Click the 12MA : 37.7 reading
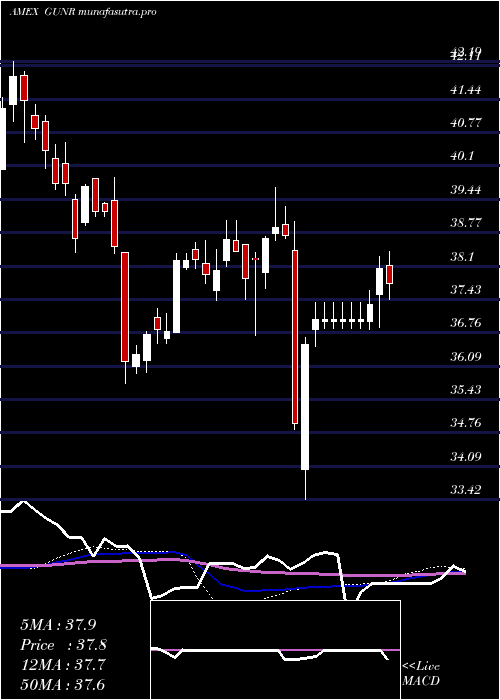 click(63, 665)
